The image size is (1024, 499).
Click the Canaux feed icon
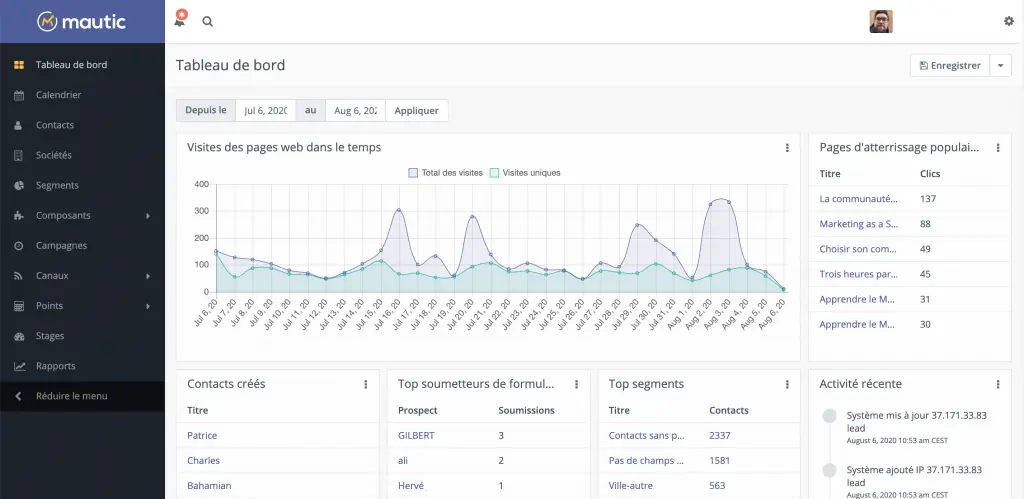coord(18,276)
